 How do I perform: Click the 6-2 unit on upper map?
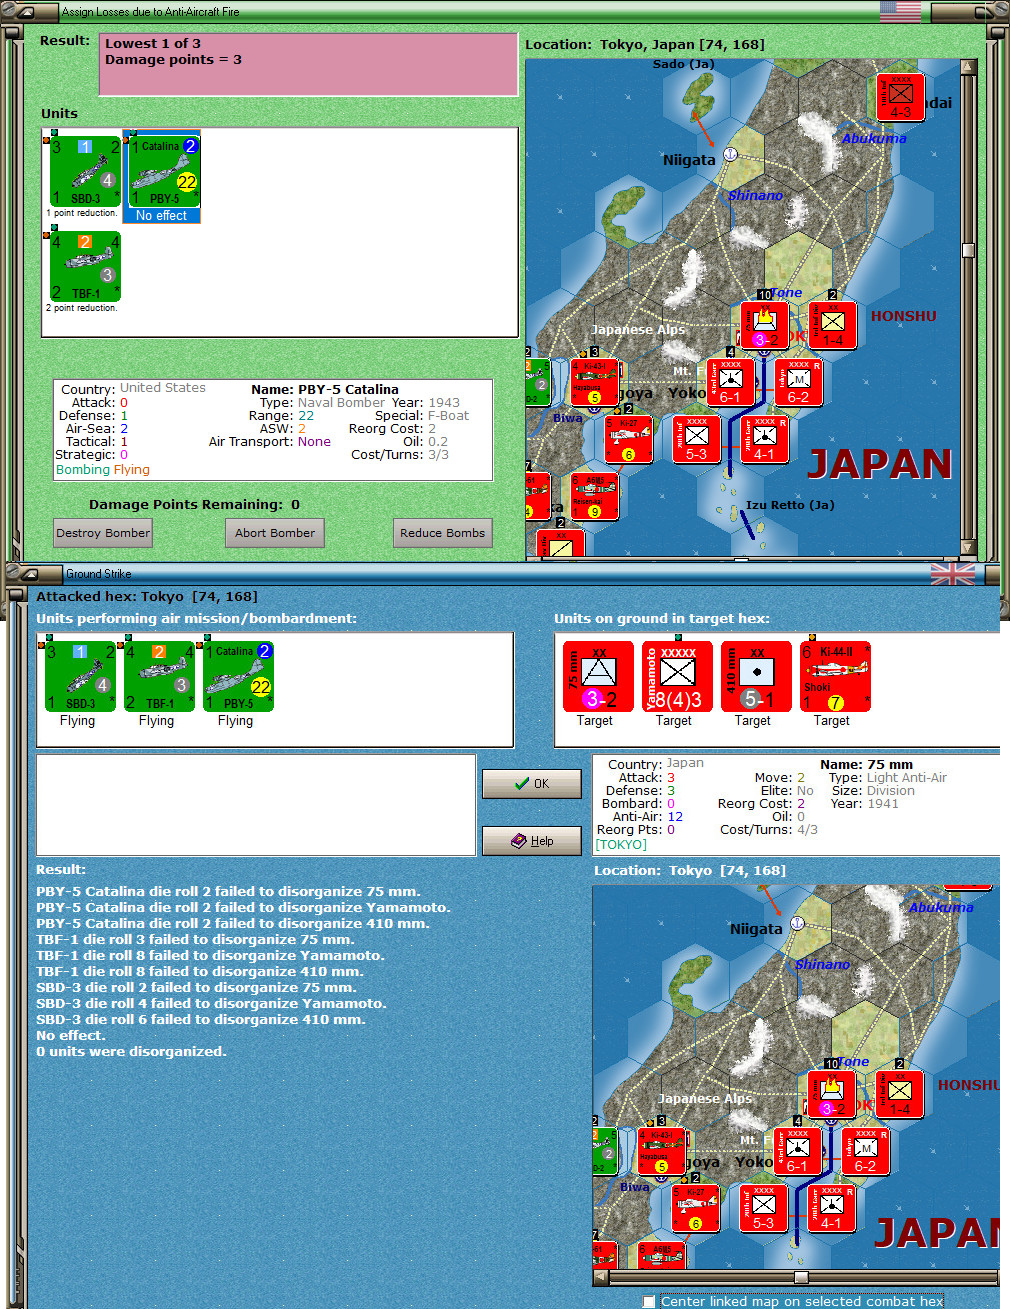[x=798, y=382]
